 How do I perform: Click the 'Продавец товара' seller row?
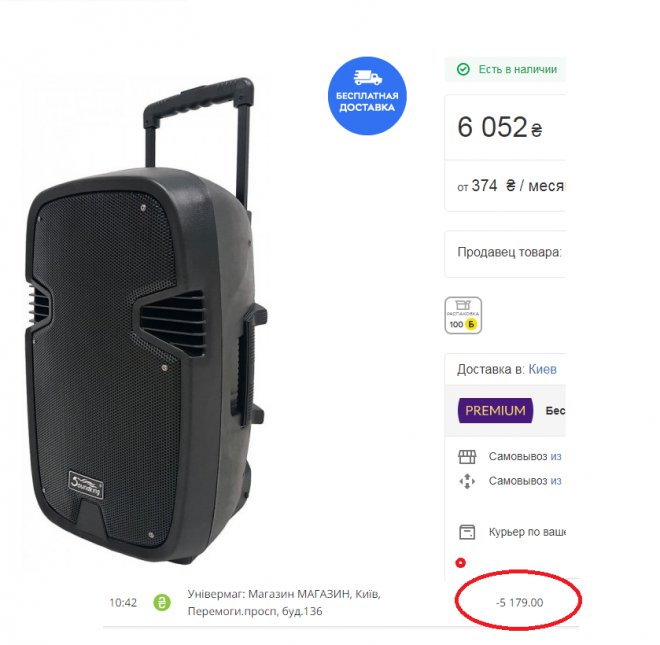click(509, 252)
